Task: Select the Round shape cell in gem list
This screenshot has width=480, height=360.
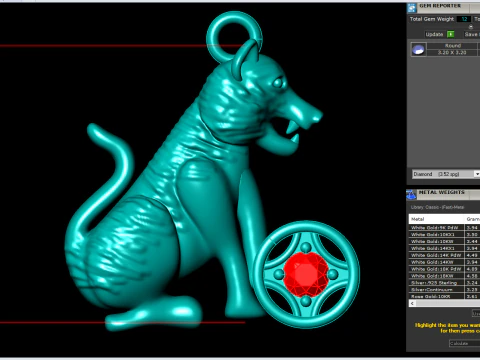Action: coord(452,46)
